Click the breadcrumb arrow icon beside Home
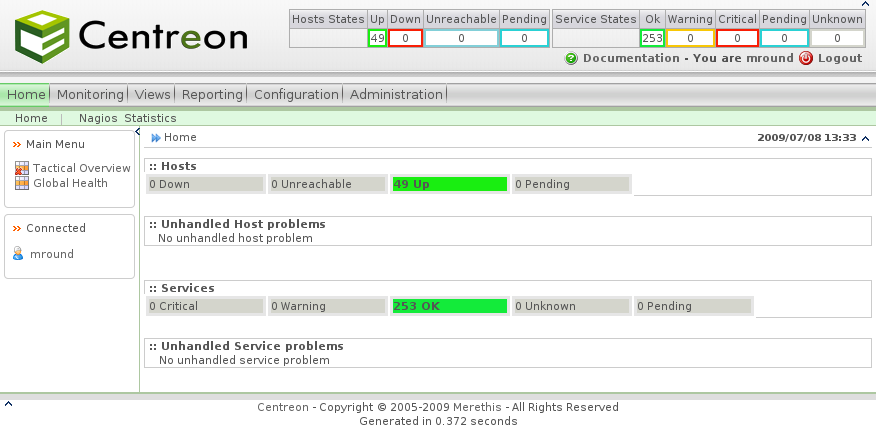This screenshot has width=876, height=425. click(x=156, y=138)
